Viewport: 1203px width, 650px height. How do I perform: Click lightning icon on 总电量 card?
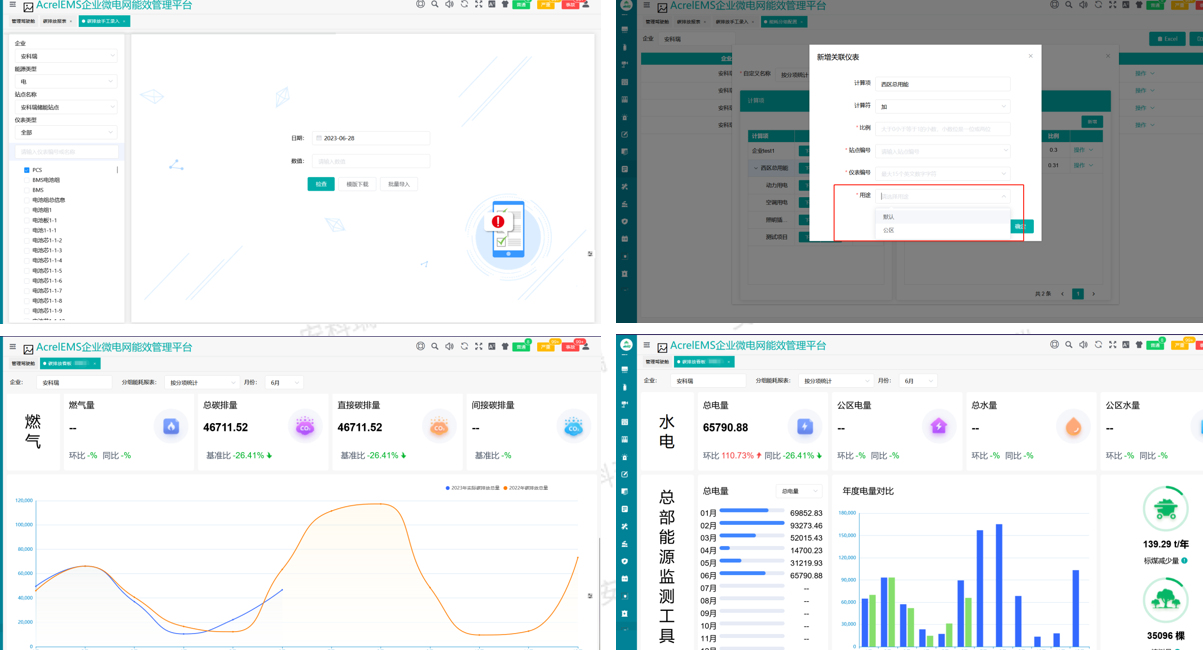(x=805, y=427)
